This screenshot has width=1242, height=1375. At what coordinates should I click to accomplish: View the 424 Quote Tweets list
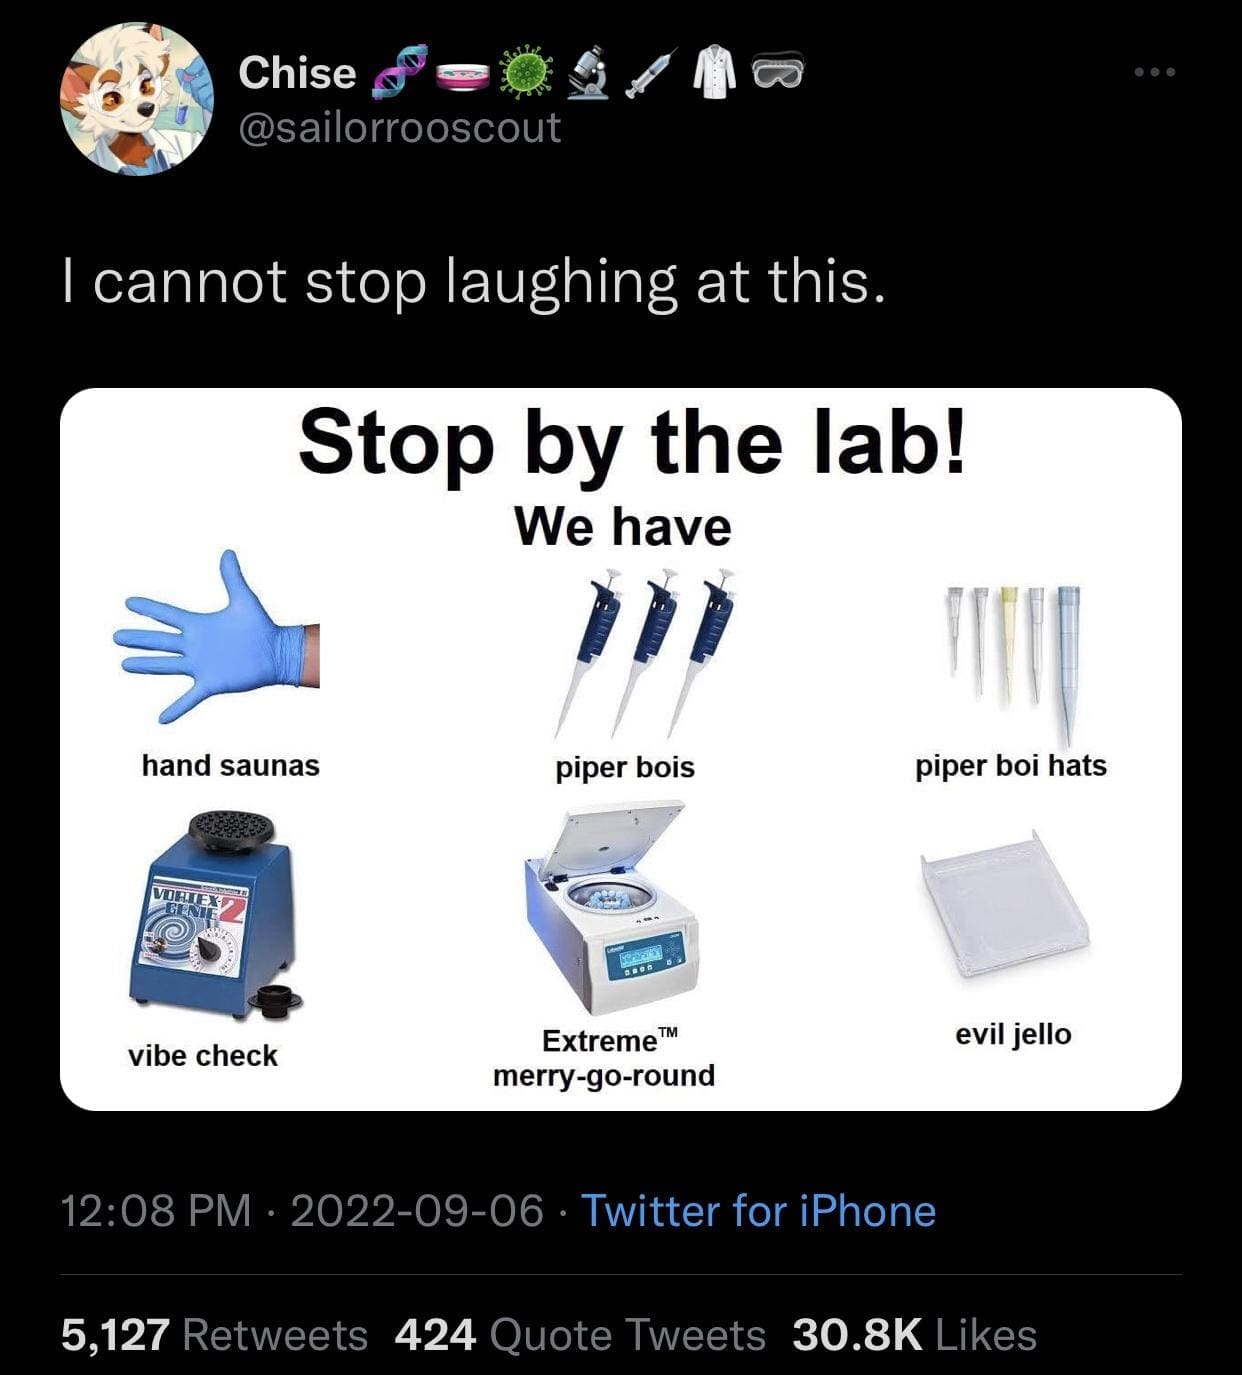coord(580,1335)
